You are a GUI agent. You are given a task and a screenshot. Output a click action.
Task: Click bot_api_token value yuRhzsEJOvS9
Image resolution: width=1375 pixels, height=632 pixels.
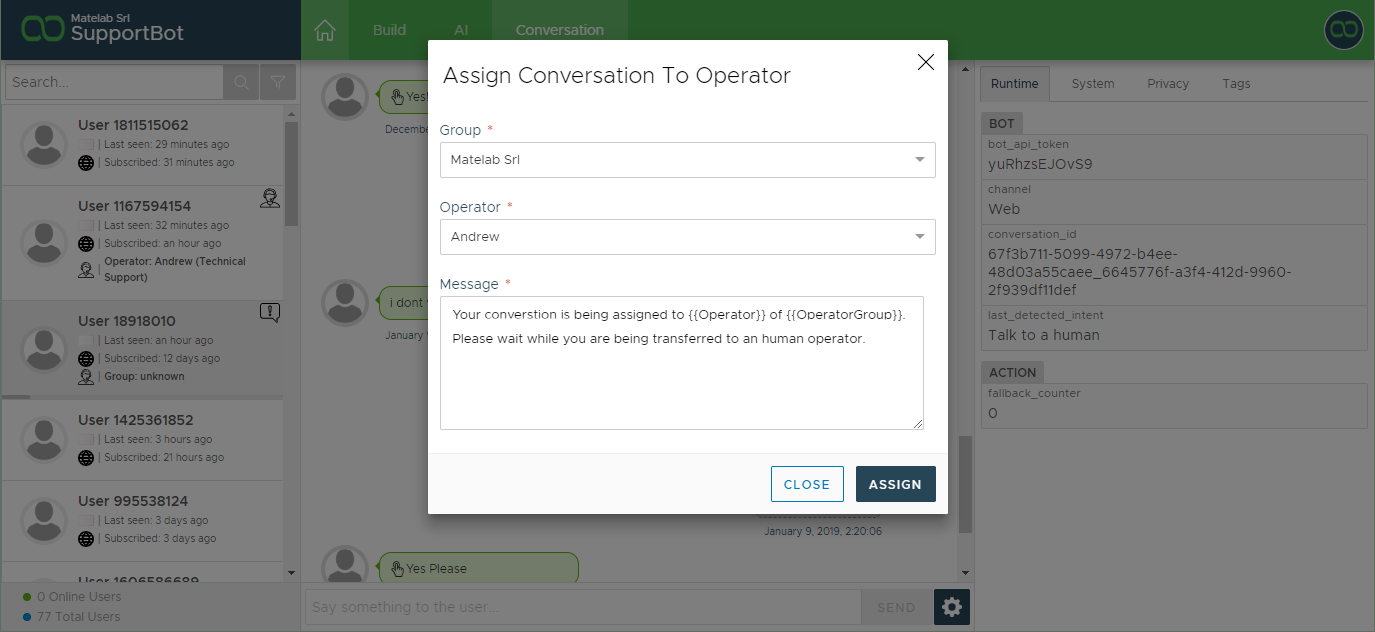click(1040, 164)
